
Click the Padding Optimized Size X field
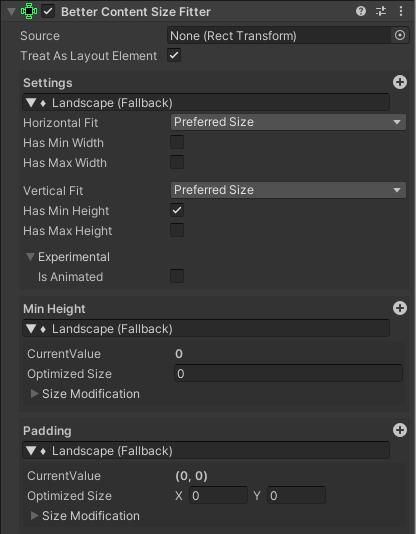pos(218,496)
